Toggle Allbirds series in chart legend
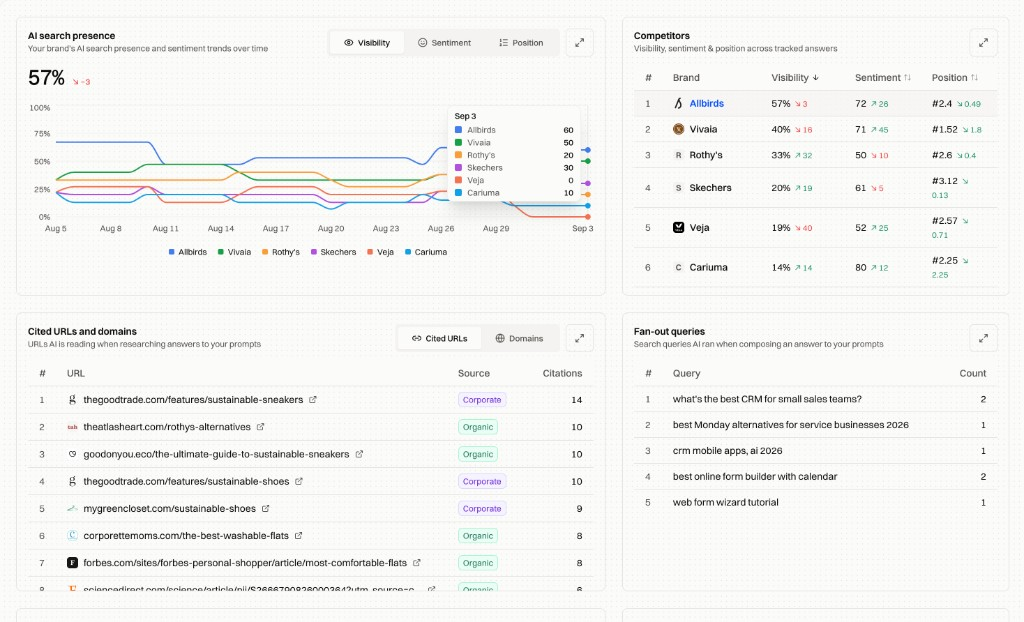 pyautogui.click(x=188, y=252)
